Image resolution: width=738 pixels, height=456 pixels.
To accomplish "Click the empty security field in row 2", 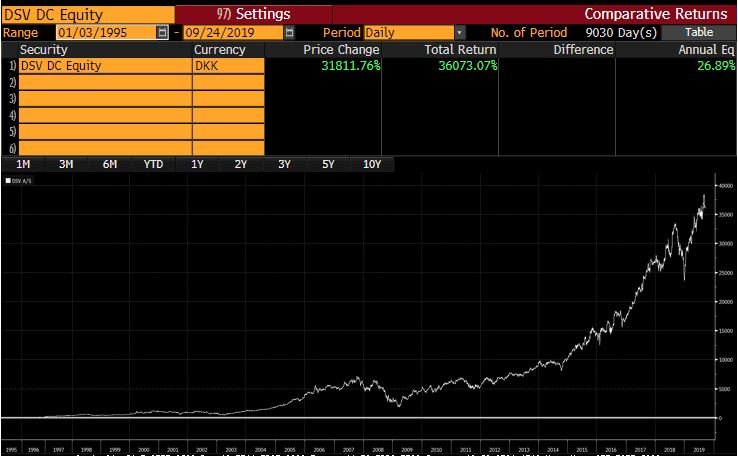I will (105, 82).
